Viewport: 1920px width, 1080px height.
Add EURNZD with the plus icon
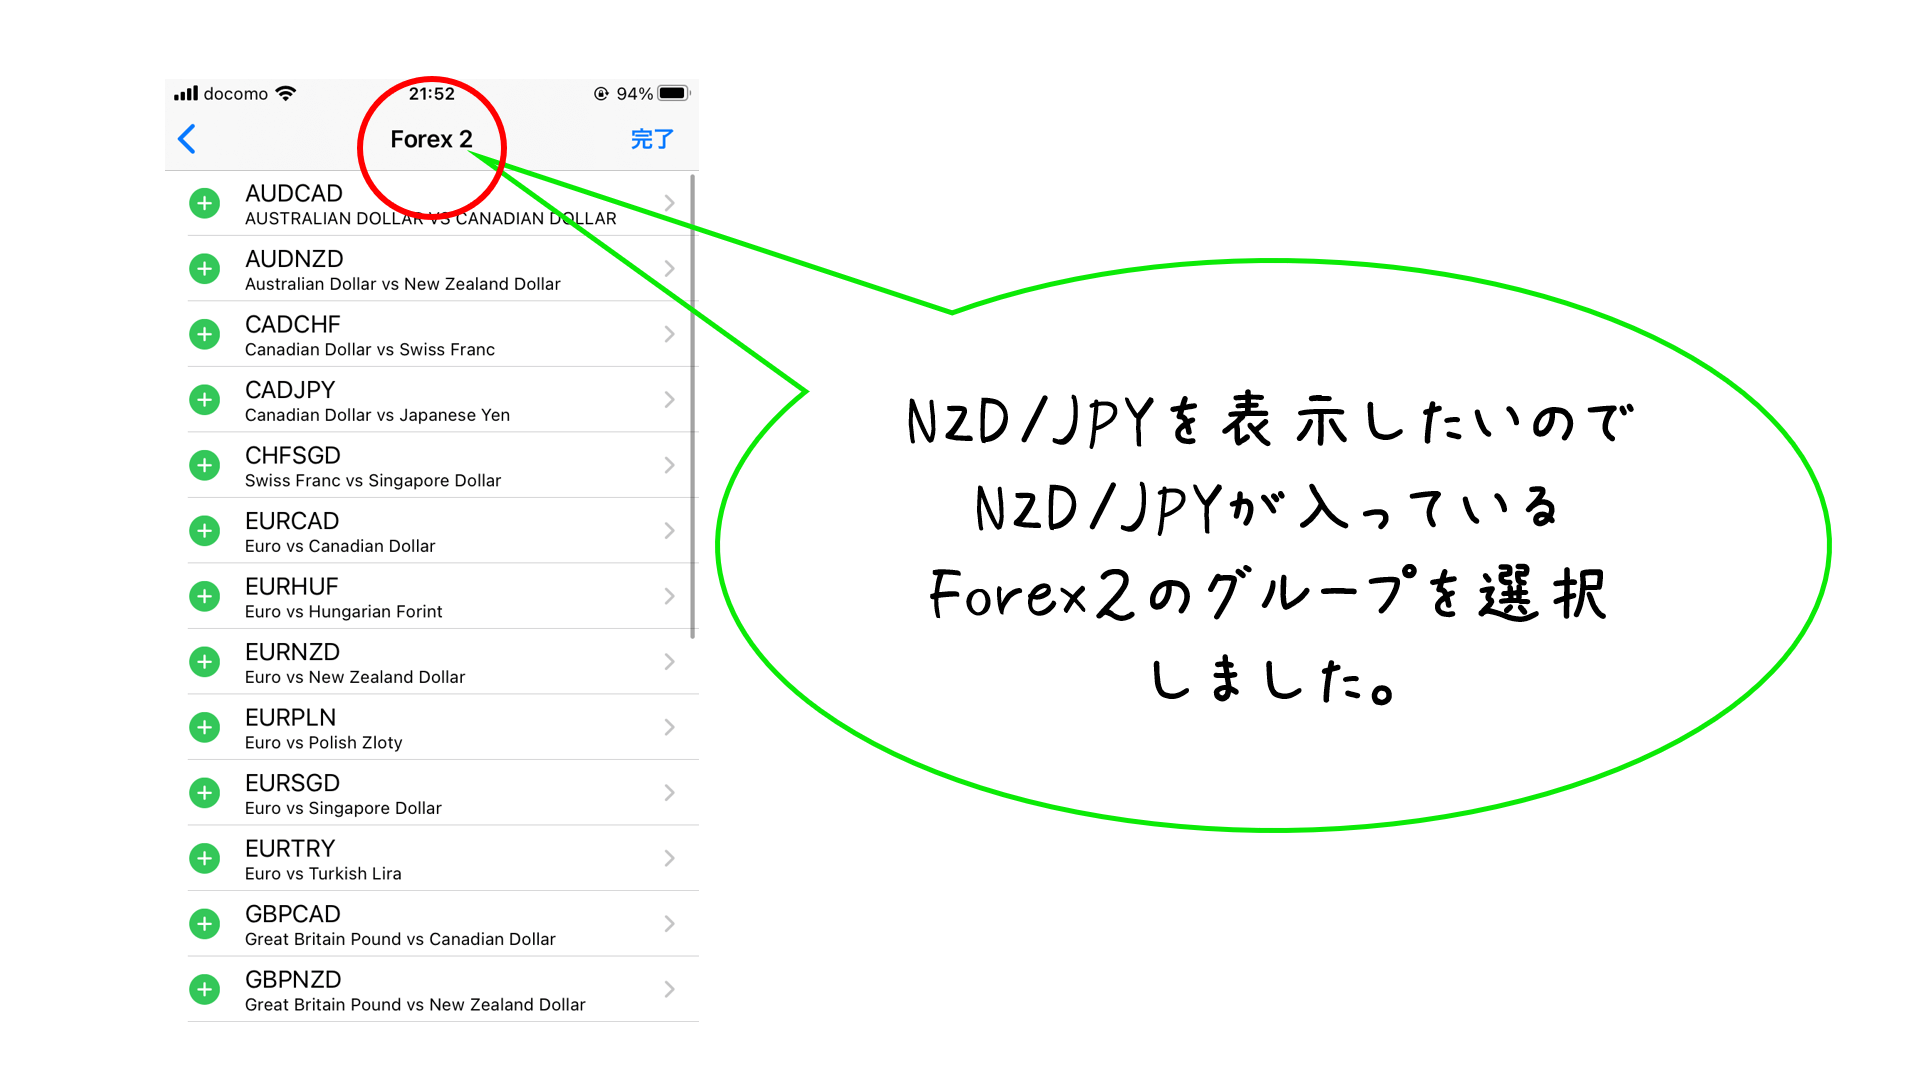204,662
